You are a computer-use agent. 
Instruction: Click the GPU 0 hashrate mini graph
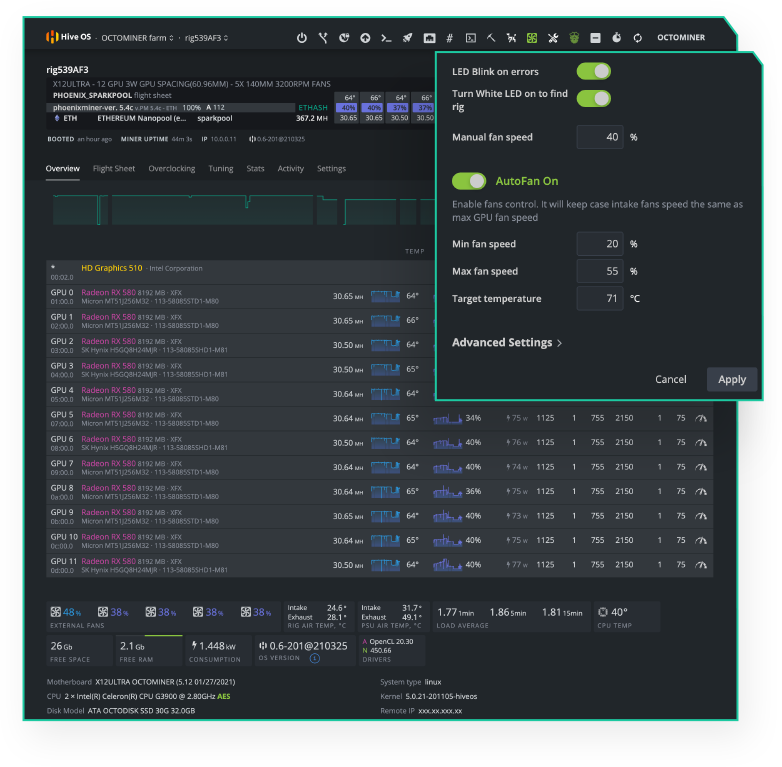pos(385,296)
